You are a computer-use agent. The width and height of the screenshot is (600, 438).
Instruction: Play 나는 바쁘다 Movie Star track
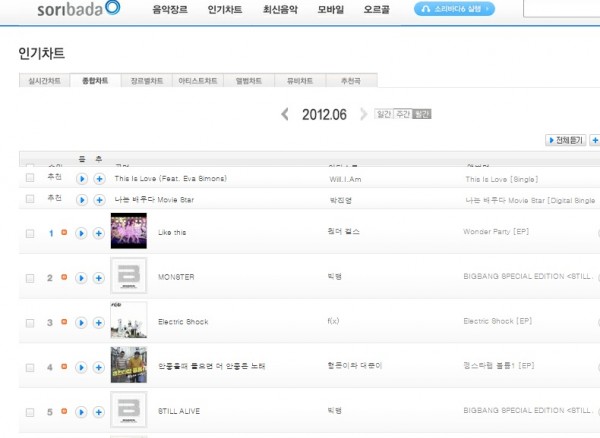82,200
